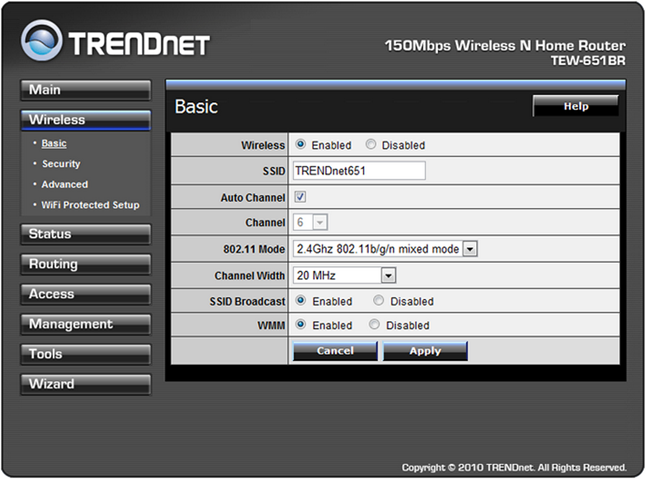Click the Apply button
Image resolution: width=646 pixels, height=479 pixels.
point(425,351)
